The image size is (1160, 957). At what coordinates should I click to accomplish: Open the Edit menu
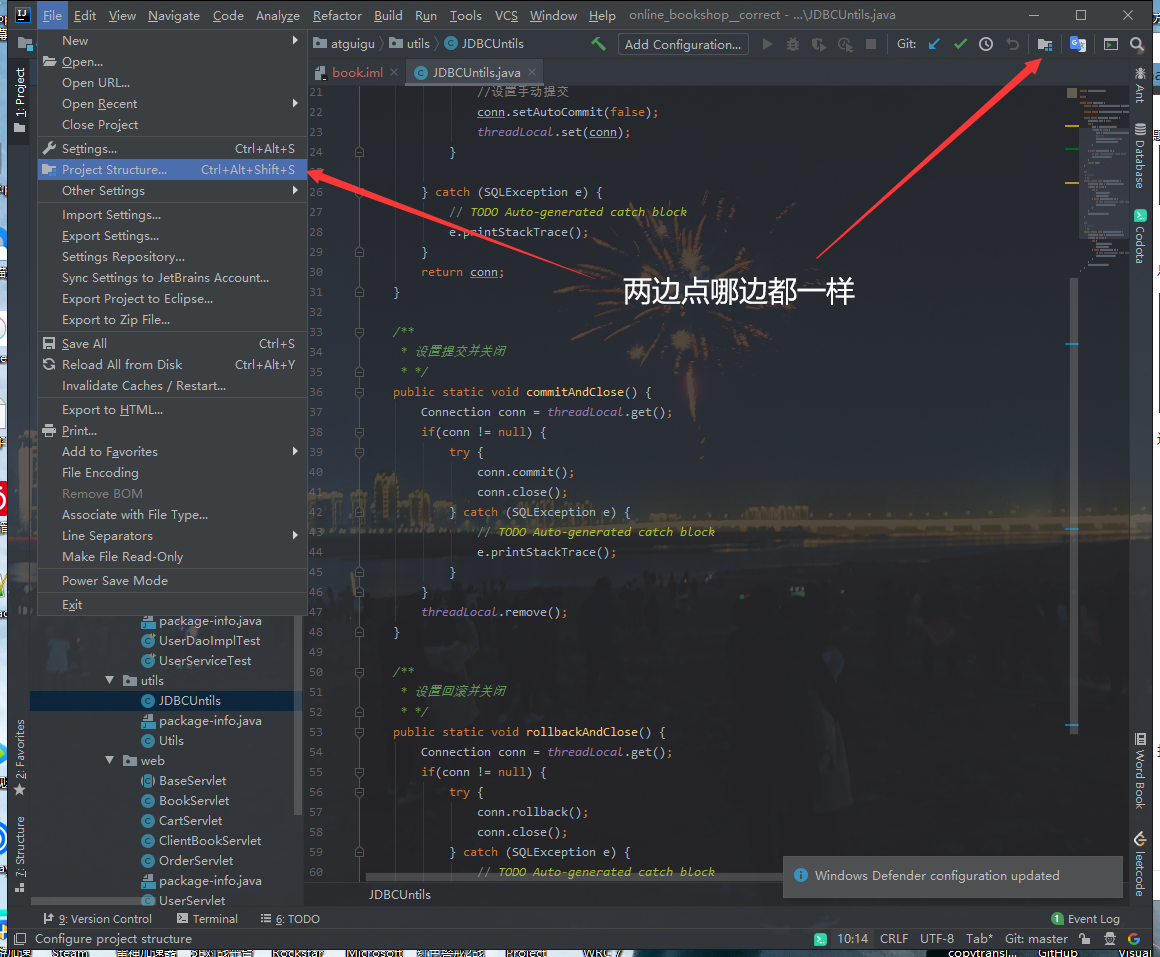[x=84, y=15]
